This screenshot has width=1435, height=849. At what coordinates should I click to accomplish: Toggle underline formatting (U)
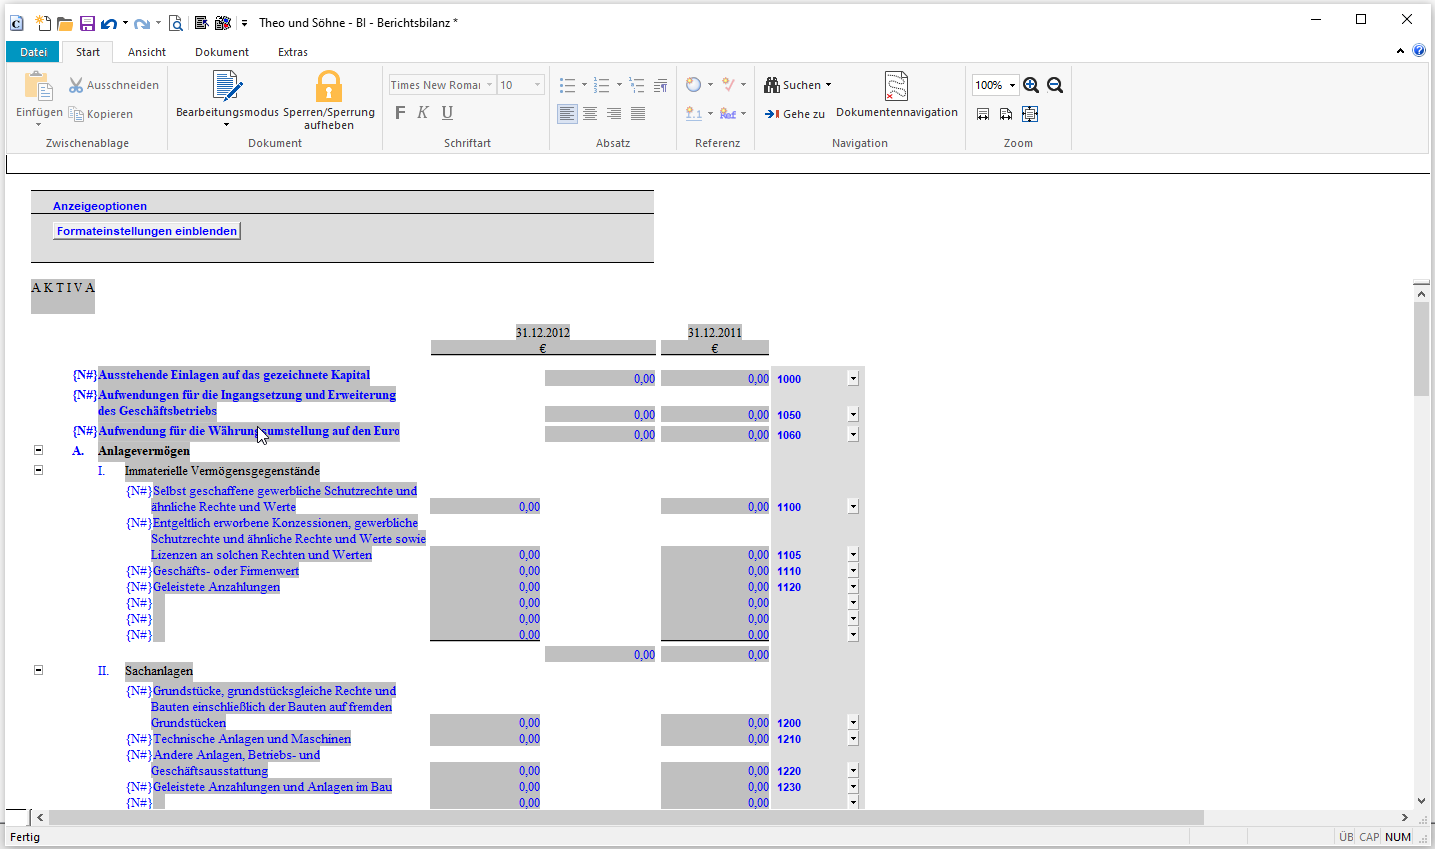tap(447, 113)
